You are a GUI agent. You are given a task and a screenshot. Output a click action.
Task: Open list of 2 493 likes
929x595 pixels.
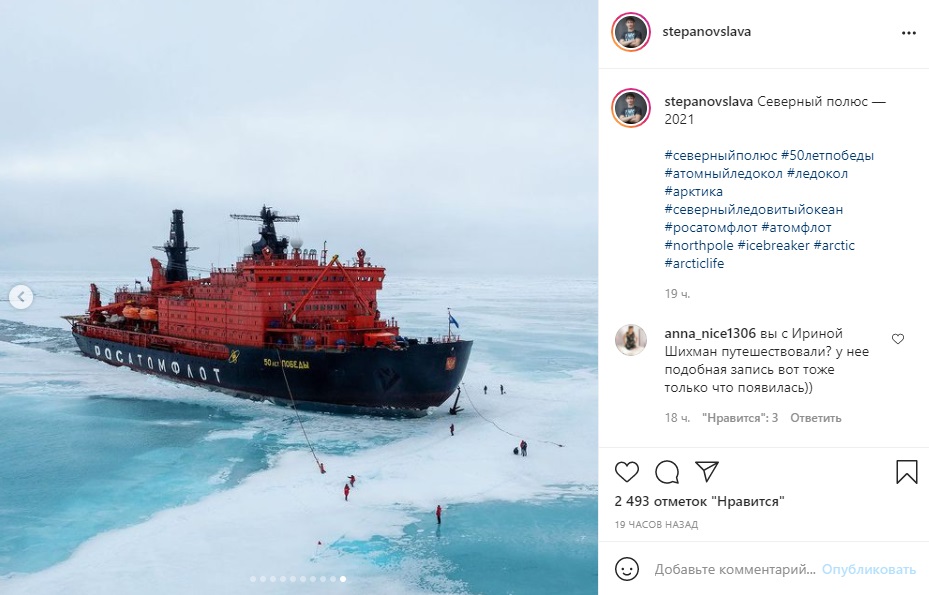[700, 501]
